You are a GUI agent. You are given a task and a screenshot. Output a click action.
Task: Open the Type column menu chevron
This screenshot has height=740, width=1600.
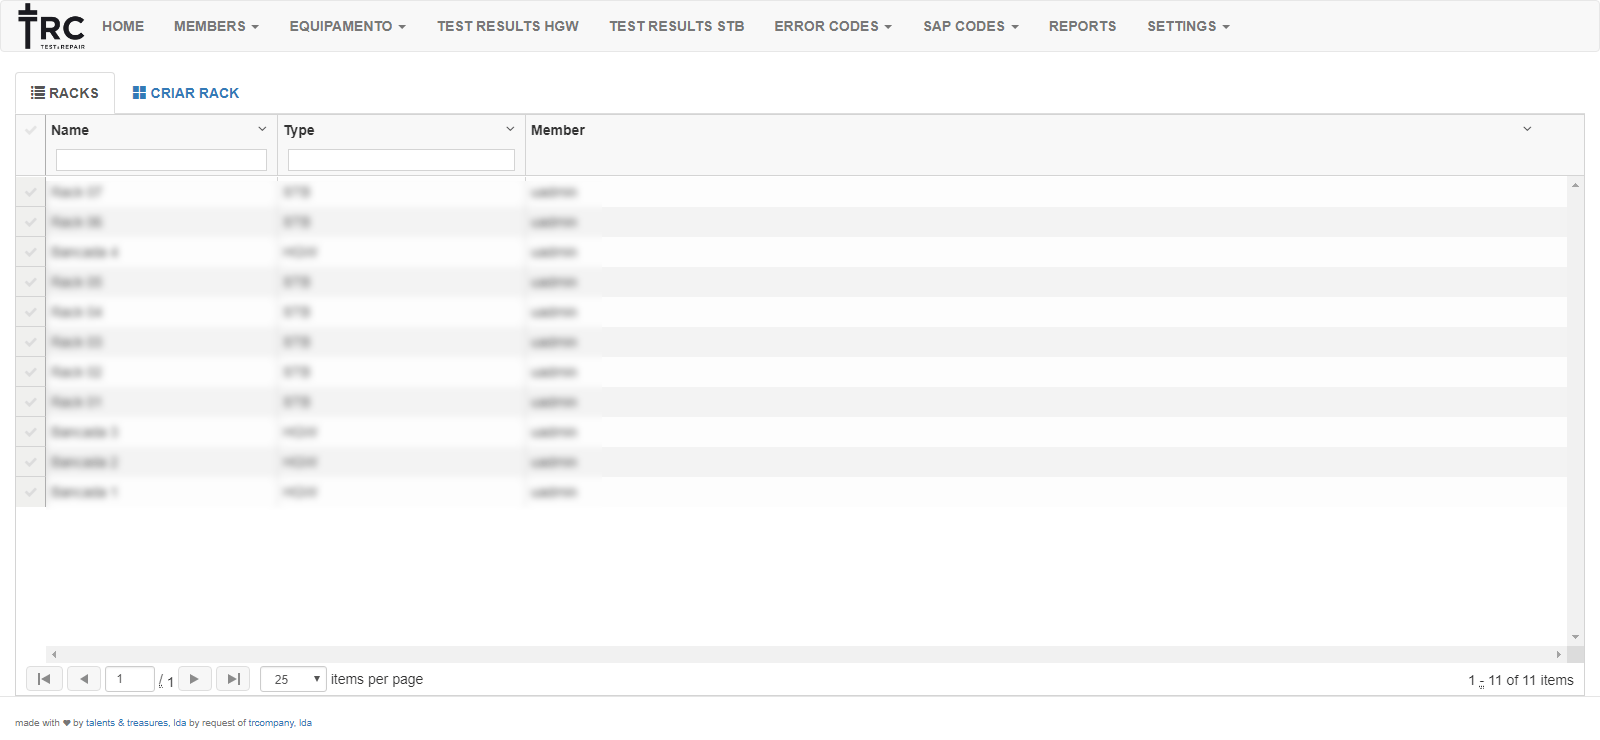[x=510, y=129]
